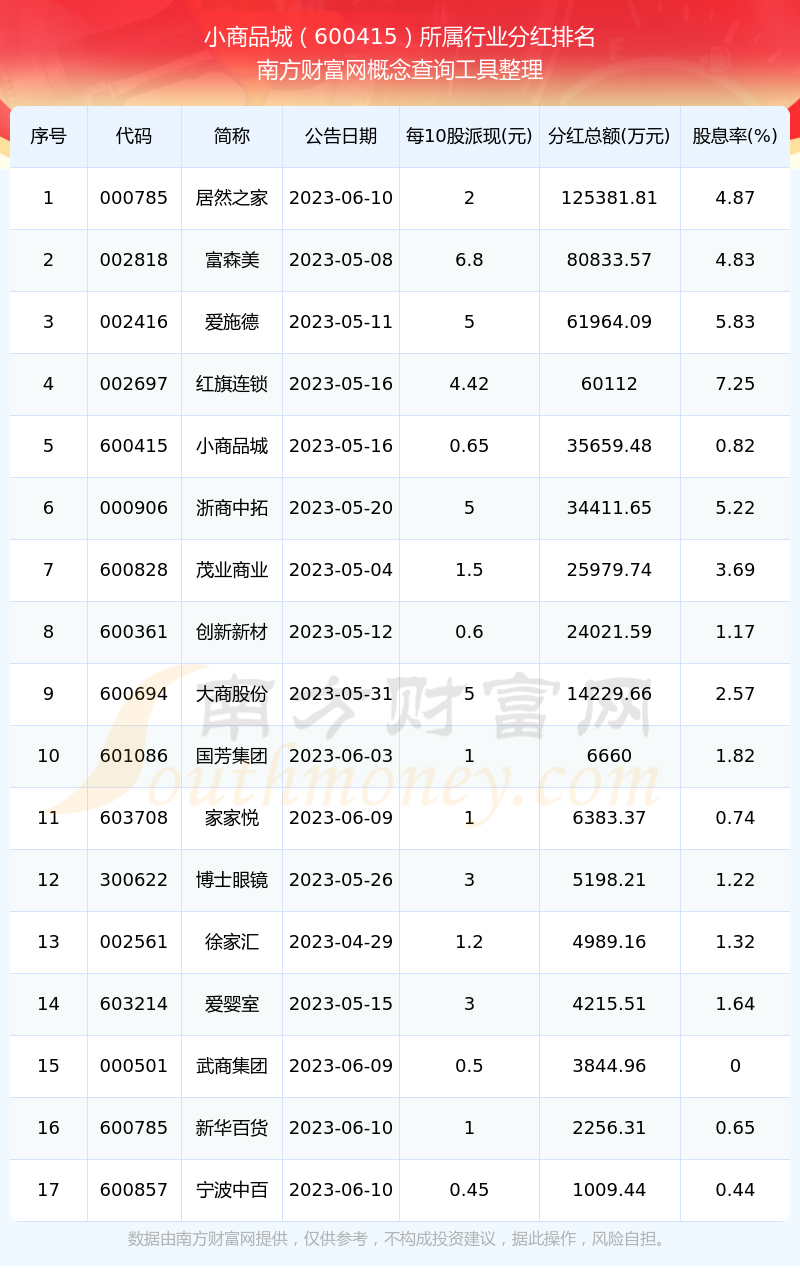Select stock code 600415
Viewport: 800px width, 1288px height.
[134, 446]
